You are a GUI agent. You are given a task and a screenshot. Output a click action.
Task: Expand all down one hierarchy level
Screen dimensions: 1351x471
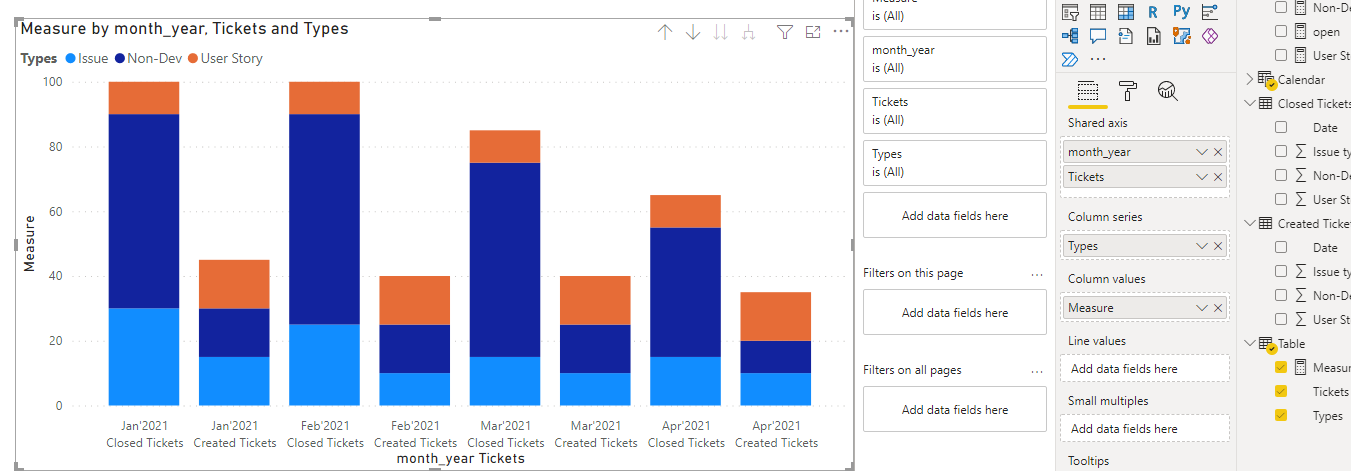(749, 33)
